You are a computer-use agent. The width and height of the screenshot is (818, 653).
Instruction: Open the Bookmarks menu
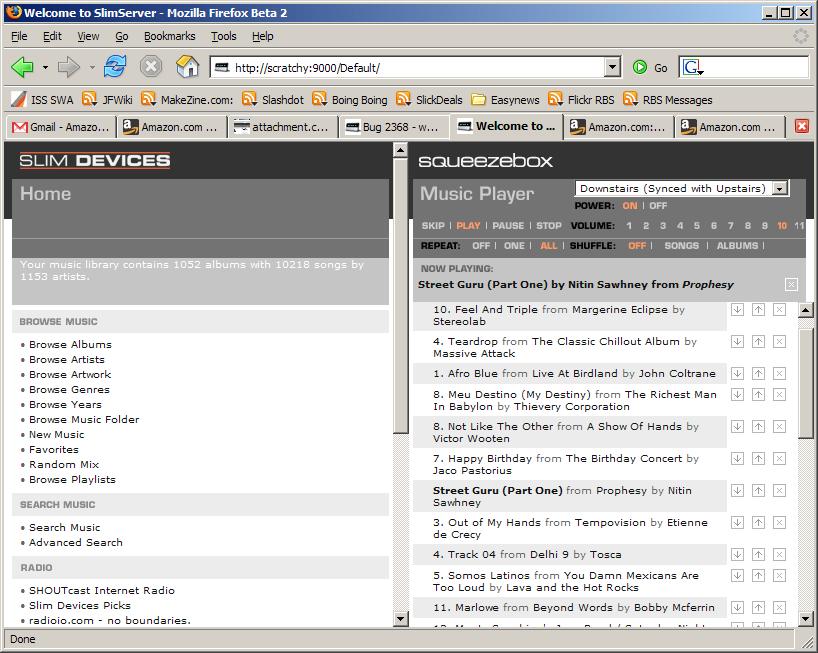(x=169, y=36)
